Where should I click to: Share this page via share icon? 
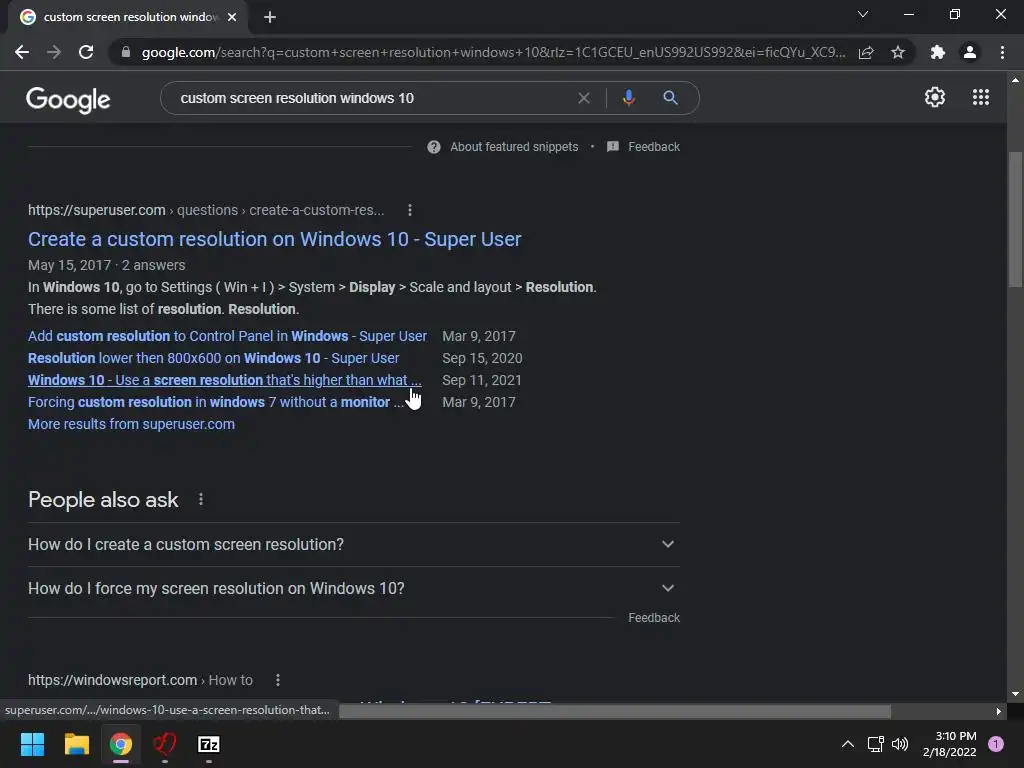pos(866,52)
